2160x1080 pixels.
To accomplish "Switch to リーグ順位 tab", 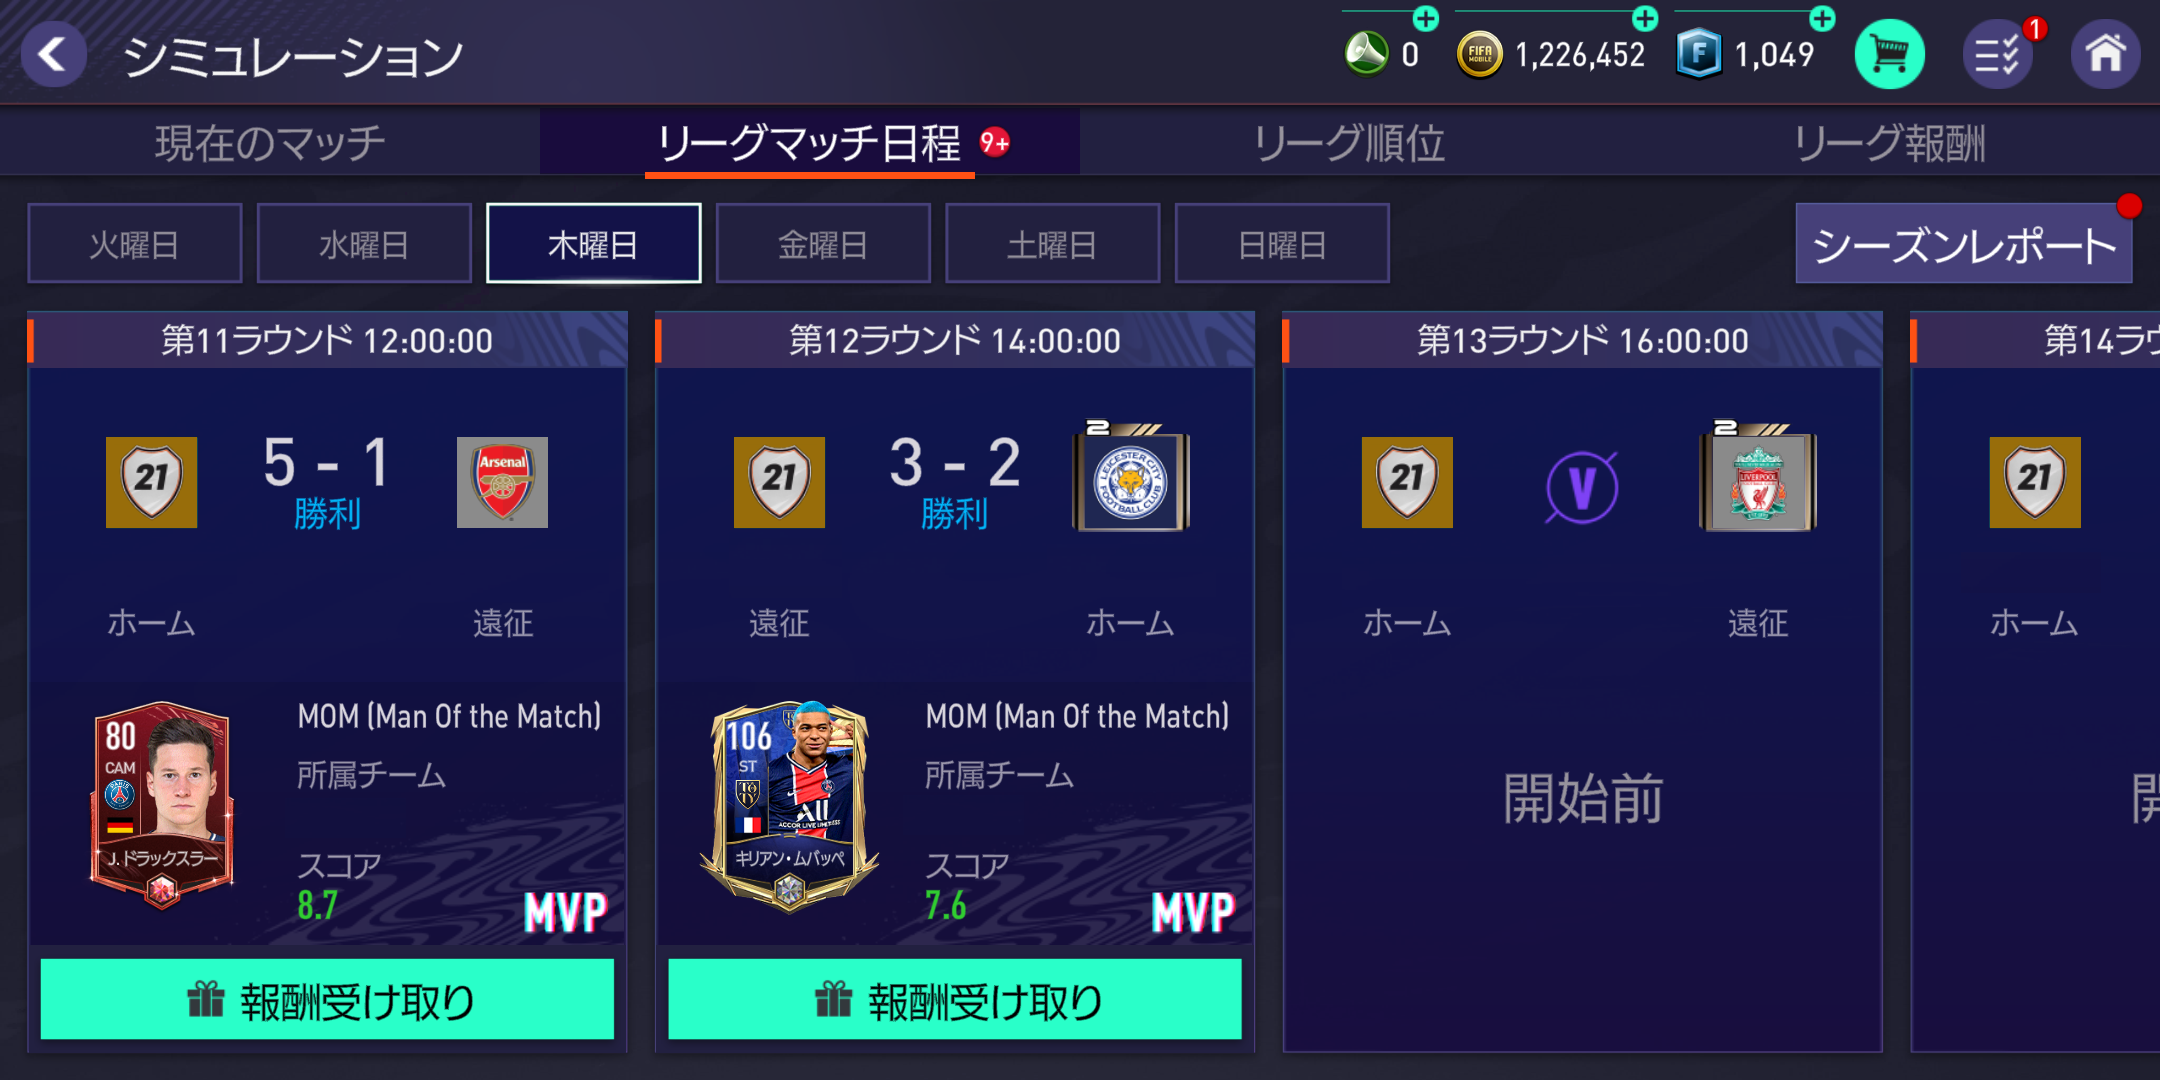I will click(1350, 143).
